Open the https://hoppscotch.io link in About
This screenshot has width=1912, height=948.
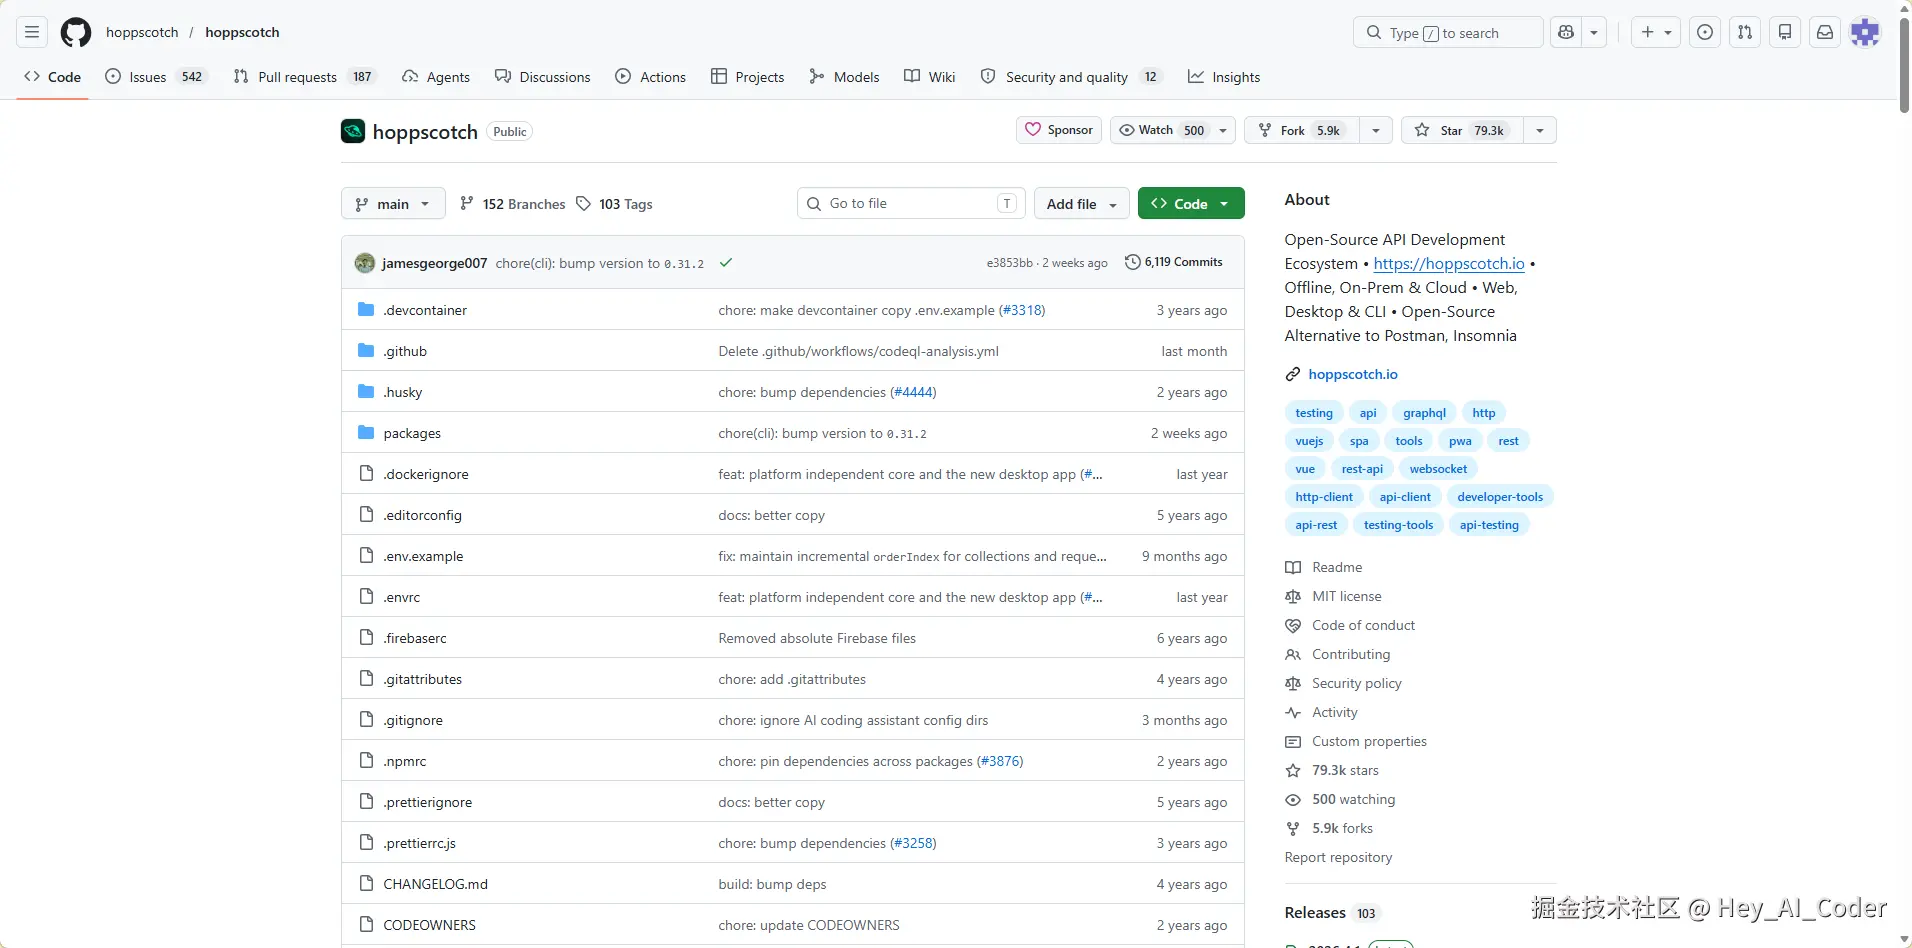click(1449, 264)
